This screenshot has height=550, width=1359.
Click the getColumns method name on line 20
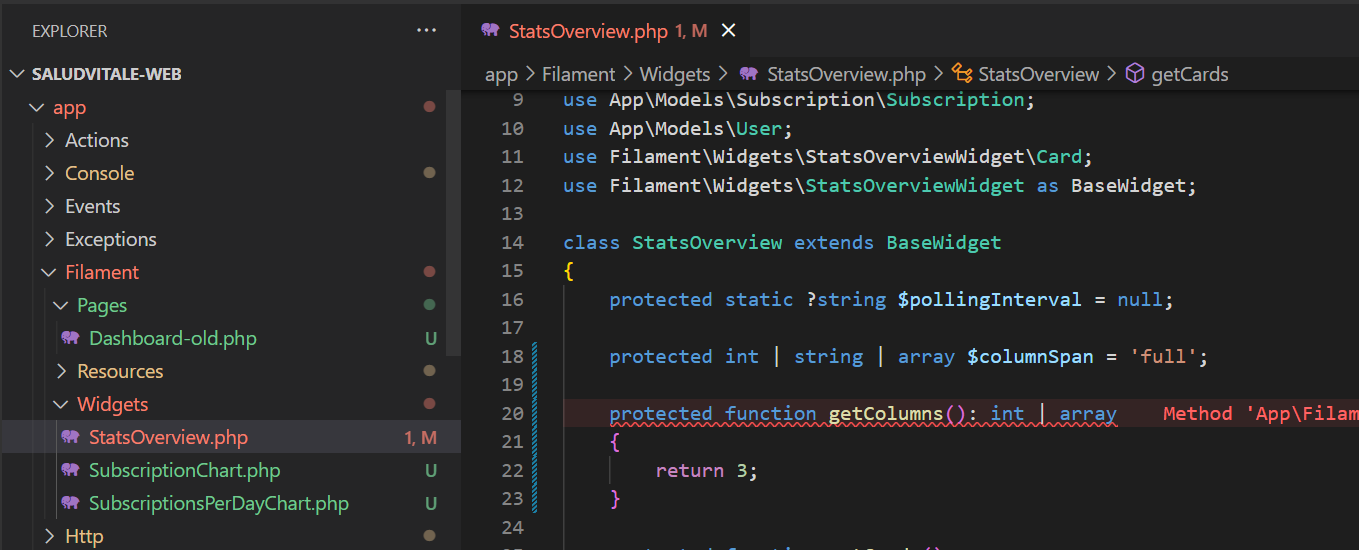point(886,414)
